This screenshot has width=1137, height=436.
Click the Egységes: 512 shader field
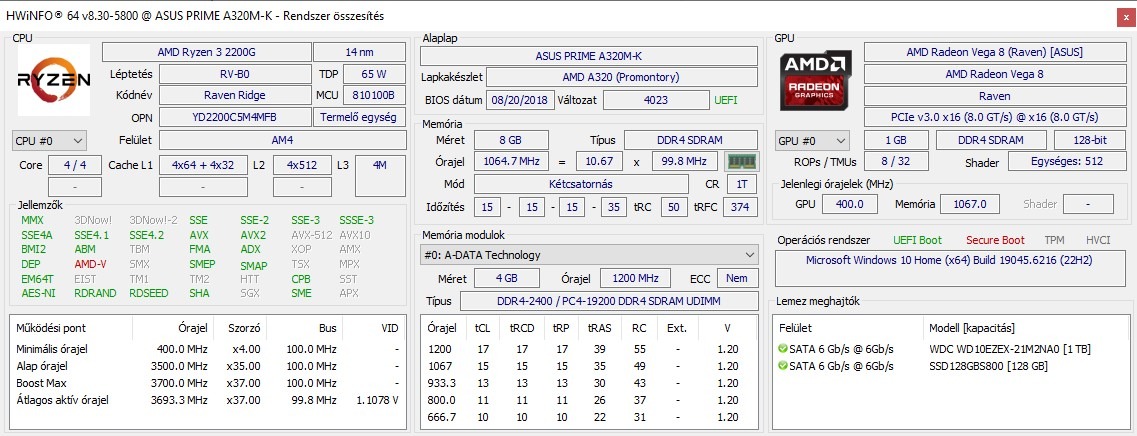pyautogui.click(x=1067, y=163)
